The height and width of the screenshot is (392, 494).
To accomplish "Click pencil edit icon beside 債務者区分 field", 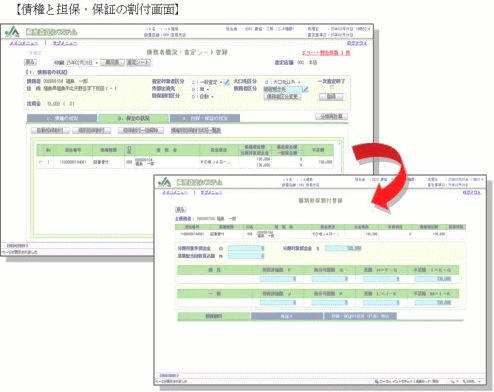I will click(x=305, y=89).
